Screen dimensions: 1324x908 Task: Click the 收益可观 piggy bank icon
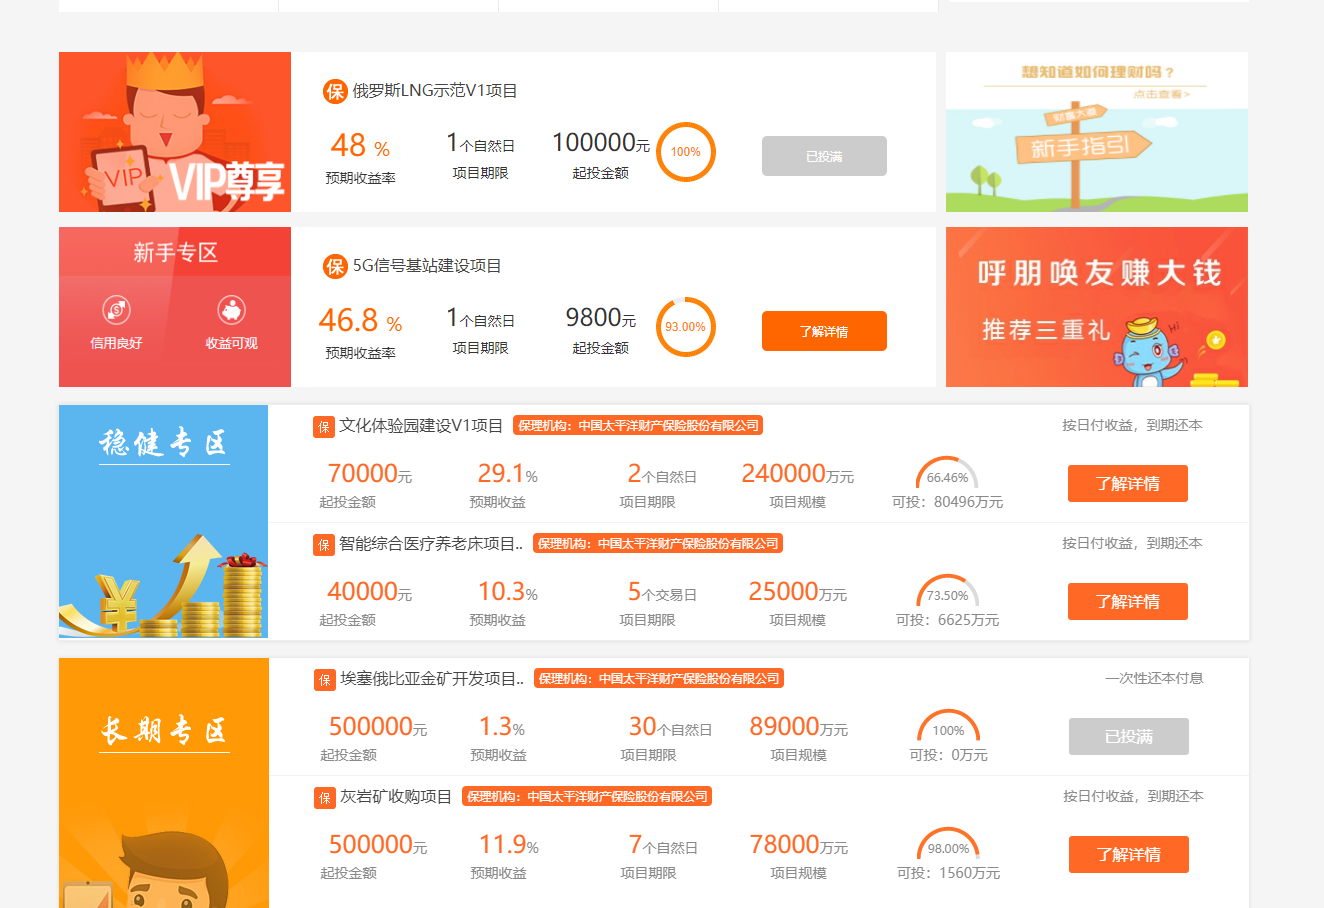click(x=232, y=310)
